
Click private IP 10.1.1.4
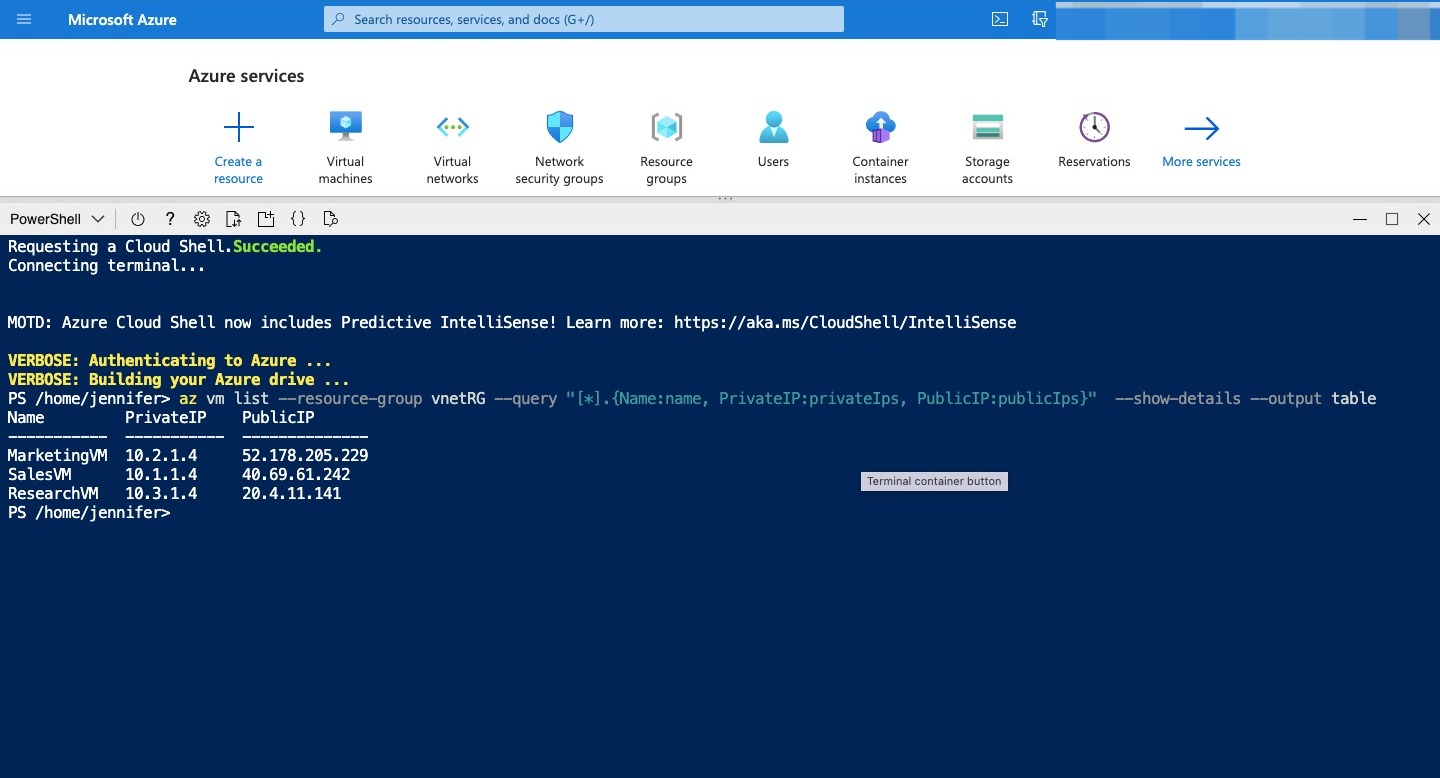(x=161, y=474)
